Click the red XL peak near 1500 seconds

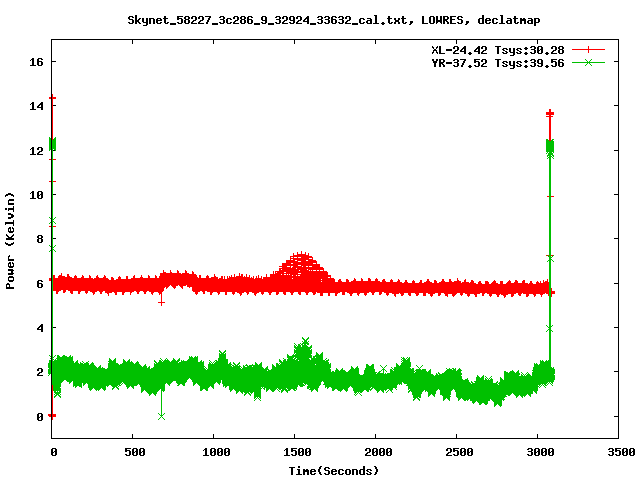click(x=301, y=255)
